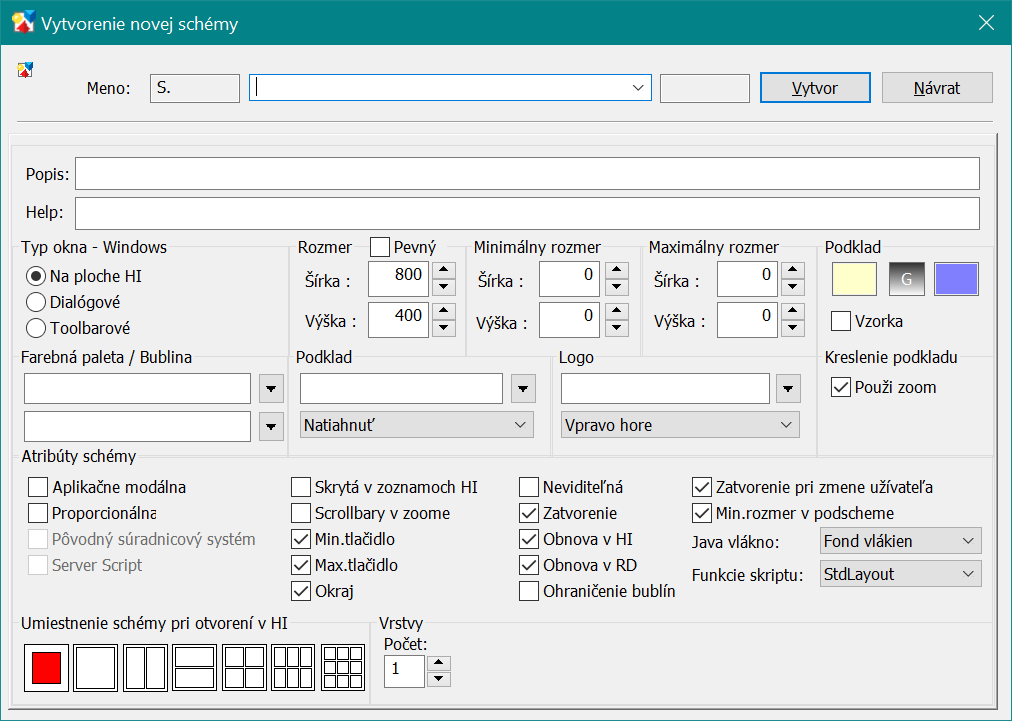Expand the Natiahnuť background mode dropdown

416,425
